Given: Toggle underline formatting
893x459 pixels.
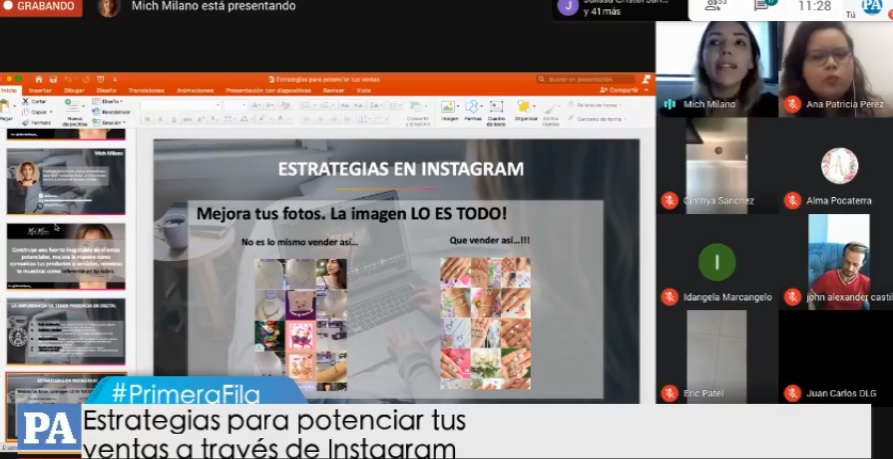Looking at the screenshot, I should point(174,119).
